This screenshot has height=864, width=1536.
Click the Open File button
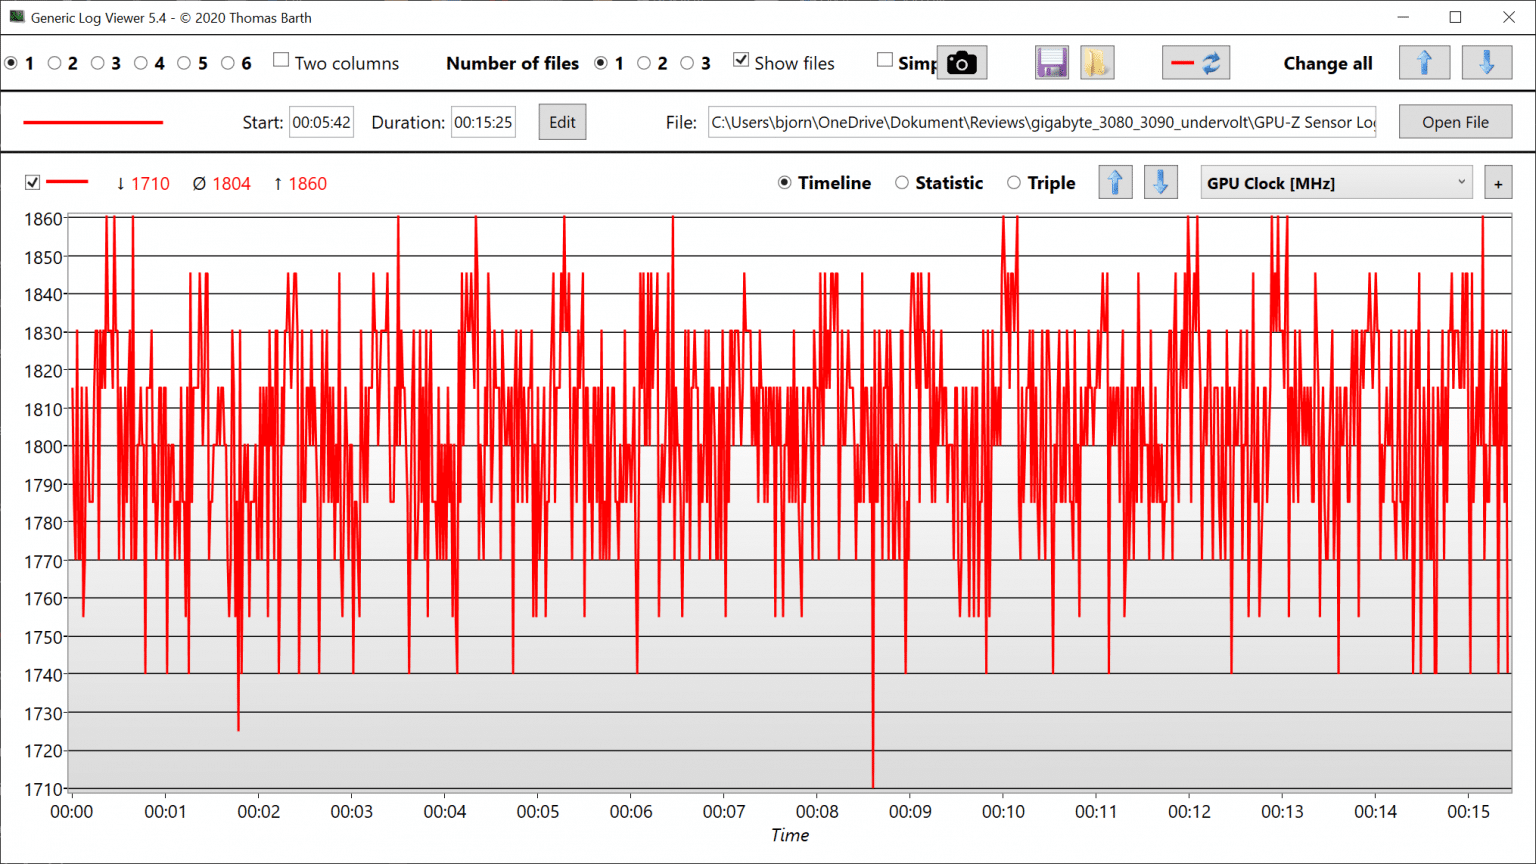click(1454, 122)
